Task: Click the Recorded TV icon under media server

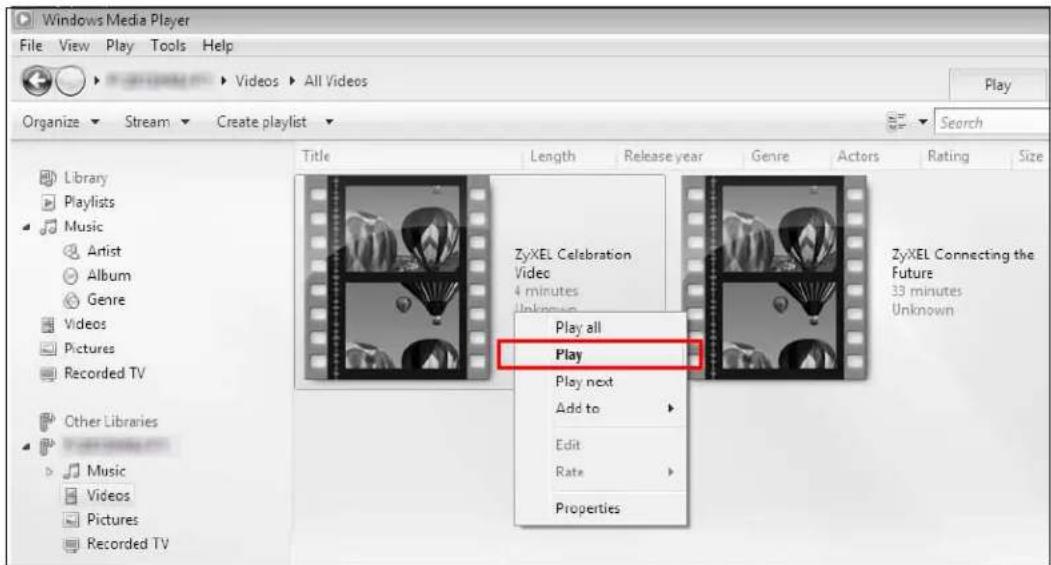Action: pos(71,544)
